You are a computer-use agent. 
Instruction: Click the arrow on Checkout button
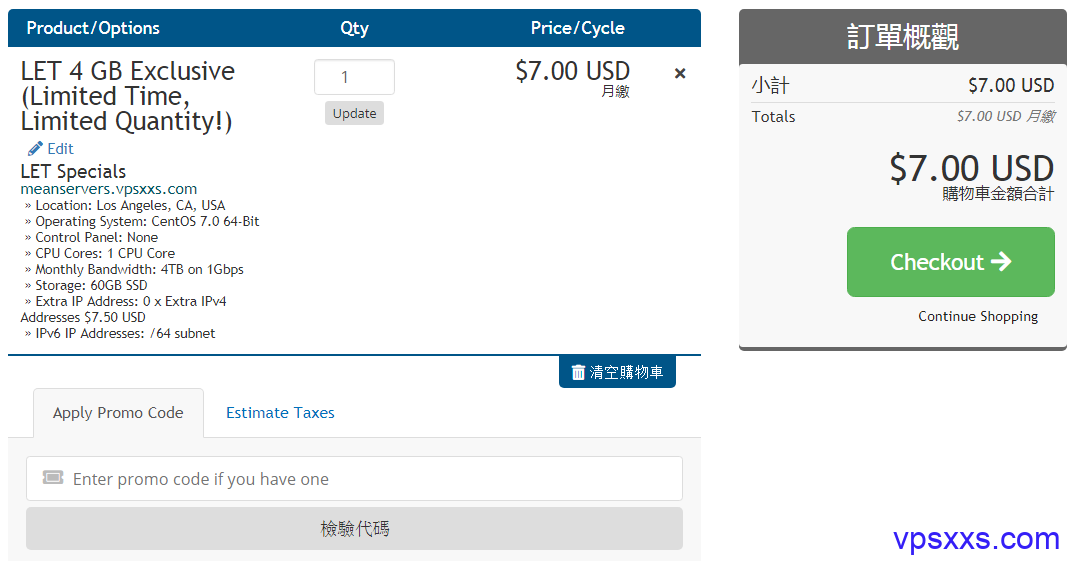(x=1001, y=261)
